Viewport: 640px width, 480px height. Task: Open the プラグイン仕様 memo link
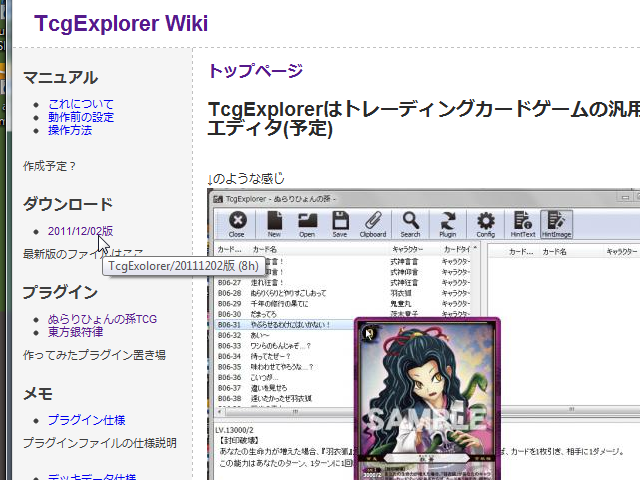pos(86,419)
